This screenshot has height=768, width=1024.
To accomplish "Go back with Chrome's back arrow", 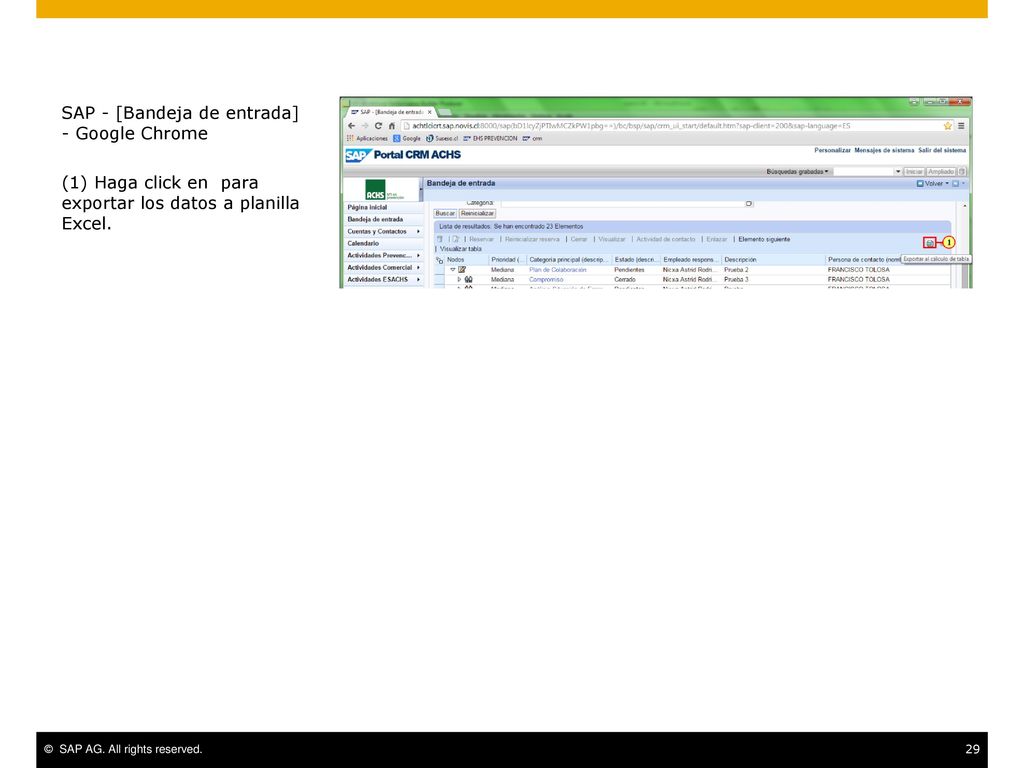I will coord(351,126).
